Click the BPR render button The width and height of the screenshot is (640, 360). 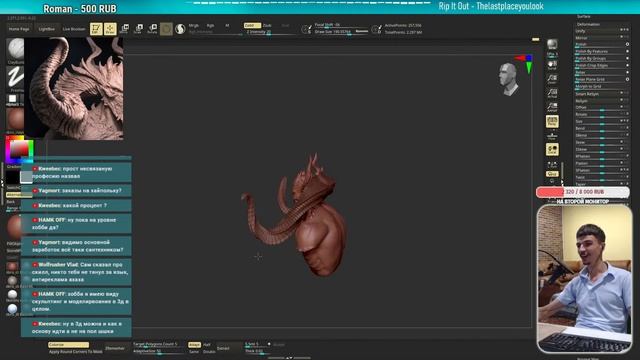click(x=552, y=44)
